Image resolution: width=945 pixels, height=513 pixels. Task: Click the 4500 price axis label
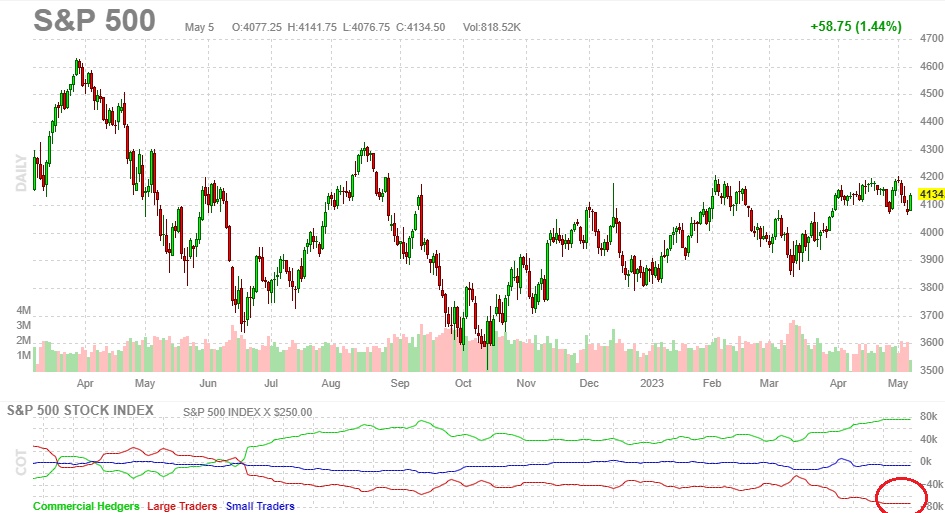point(932,93)
